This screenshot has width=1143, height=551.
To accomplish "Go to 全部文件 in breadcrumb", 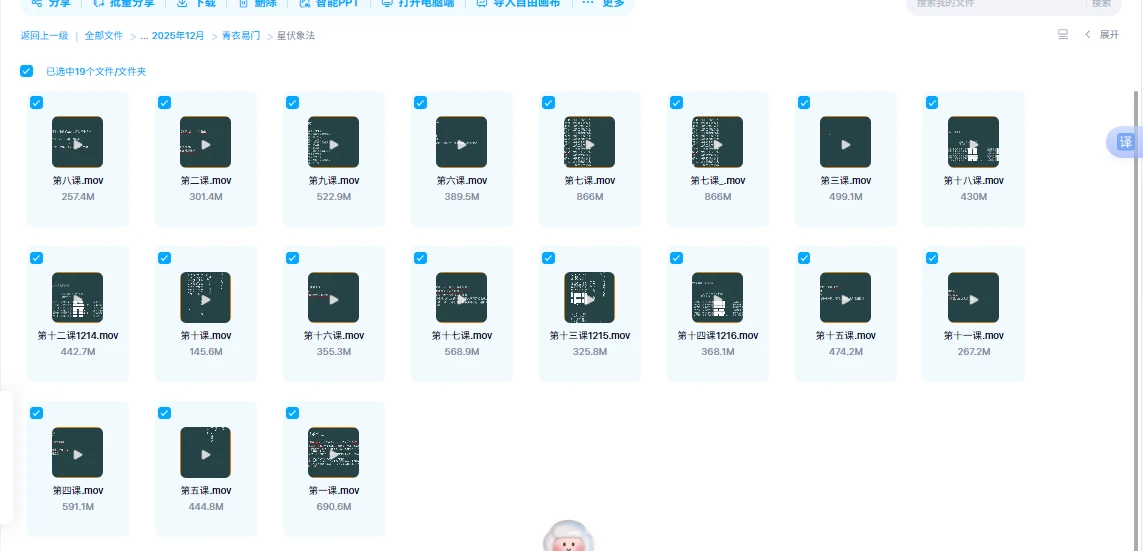I will tap(103, 35).
